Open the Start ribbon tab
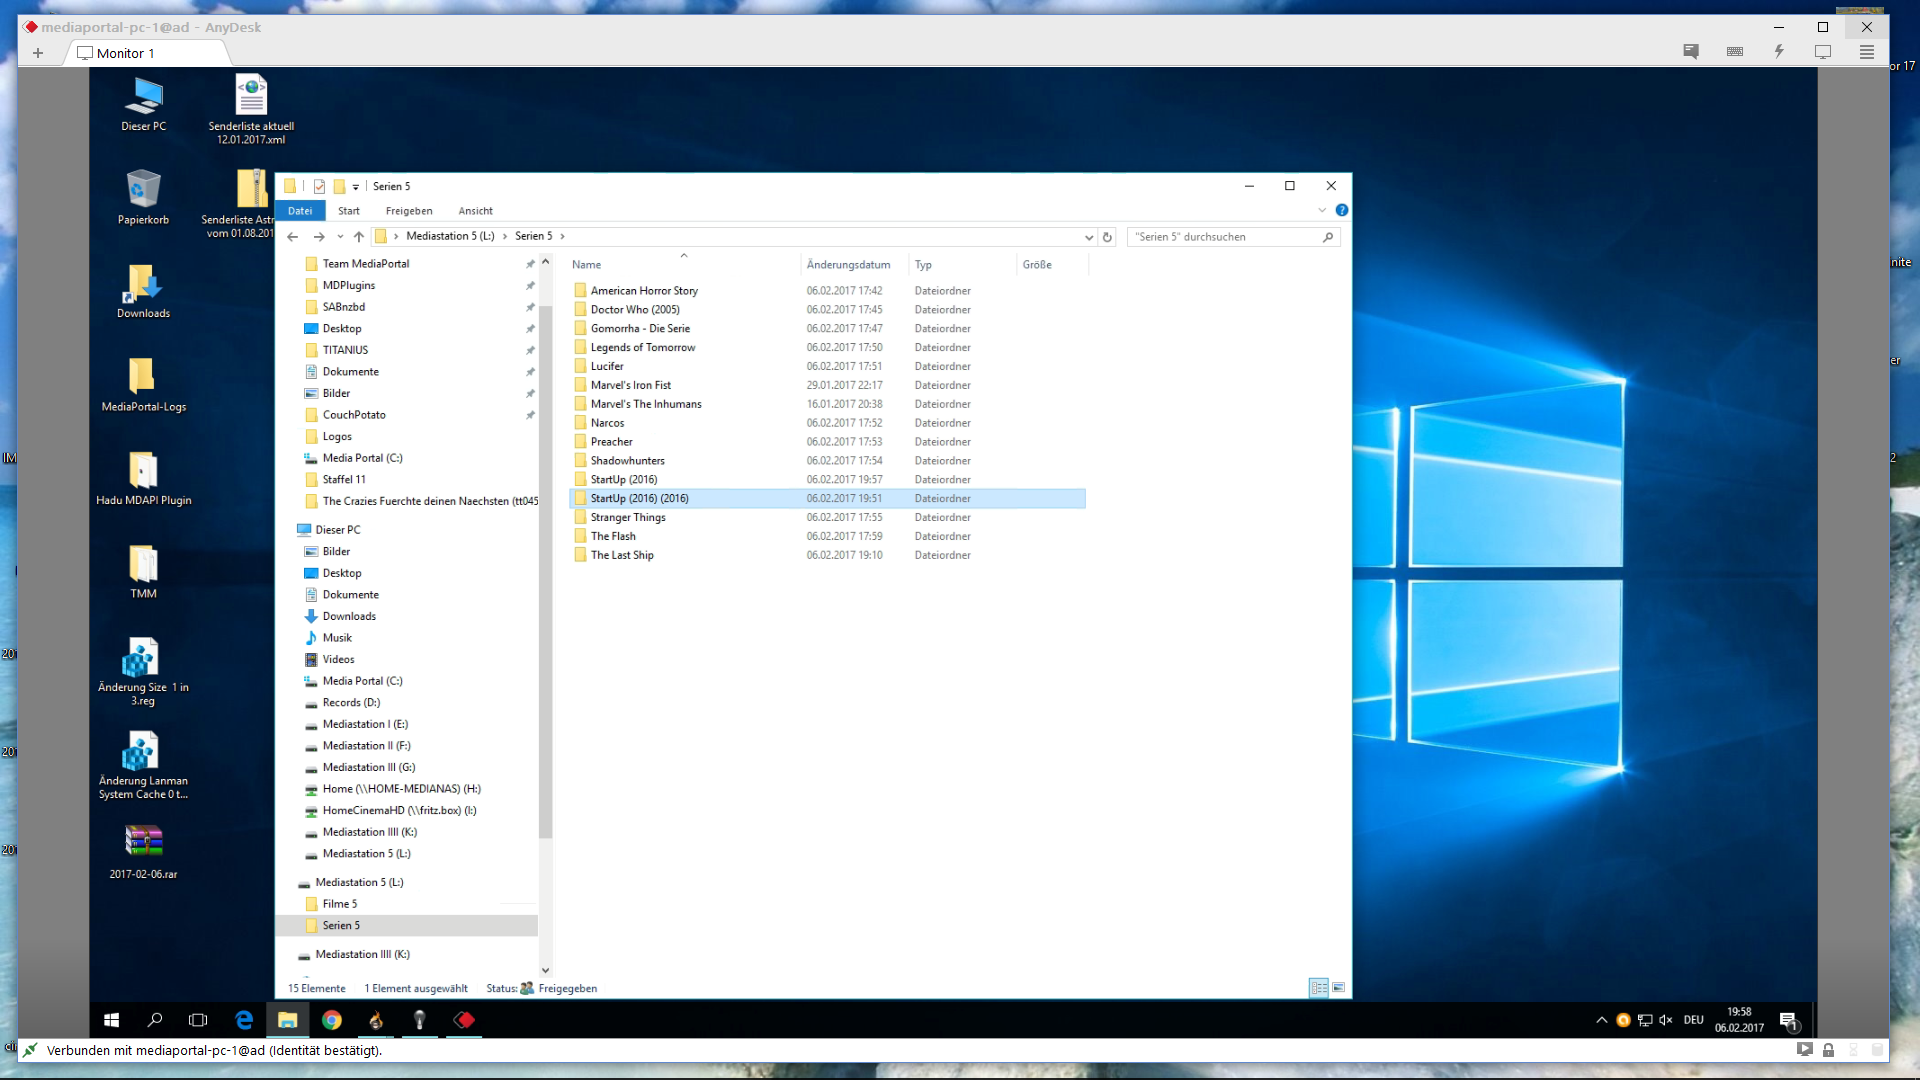This screenshot has width=1920, height=1080. (x=348, y=211)
